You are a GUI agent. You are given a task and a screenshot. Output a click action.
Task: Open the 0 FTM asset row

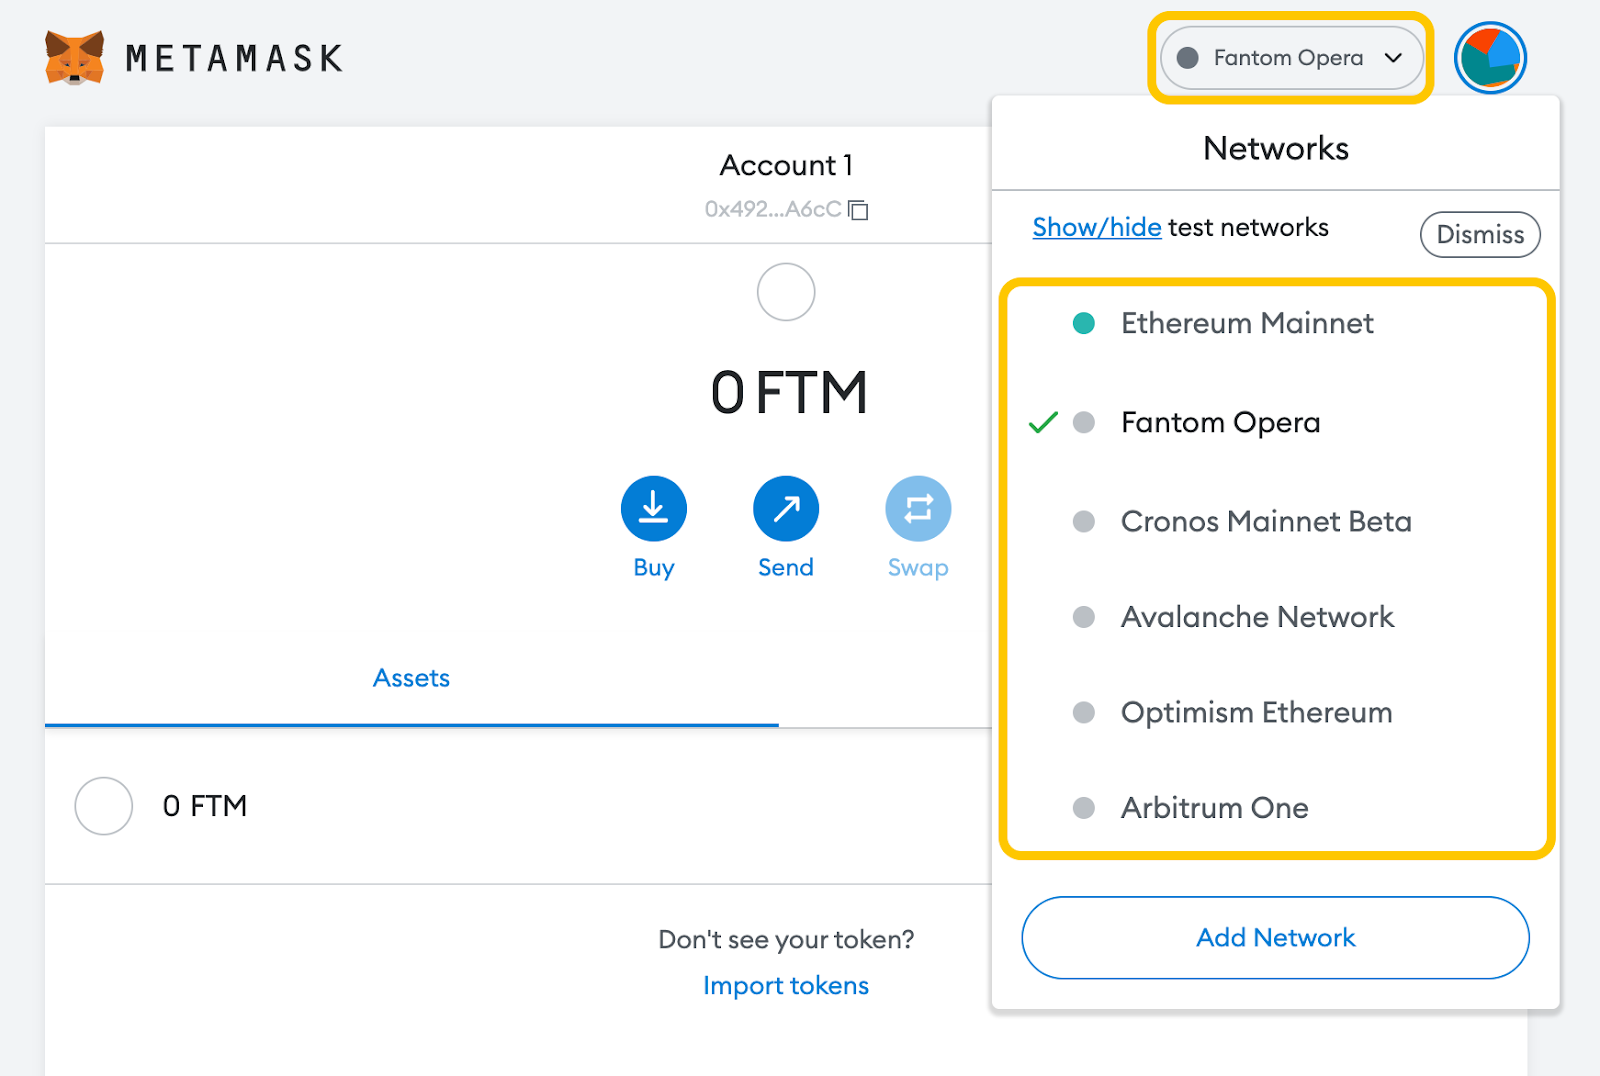518,806
